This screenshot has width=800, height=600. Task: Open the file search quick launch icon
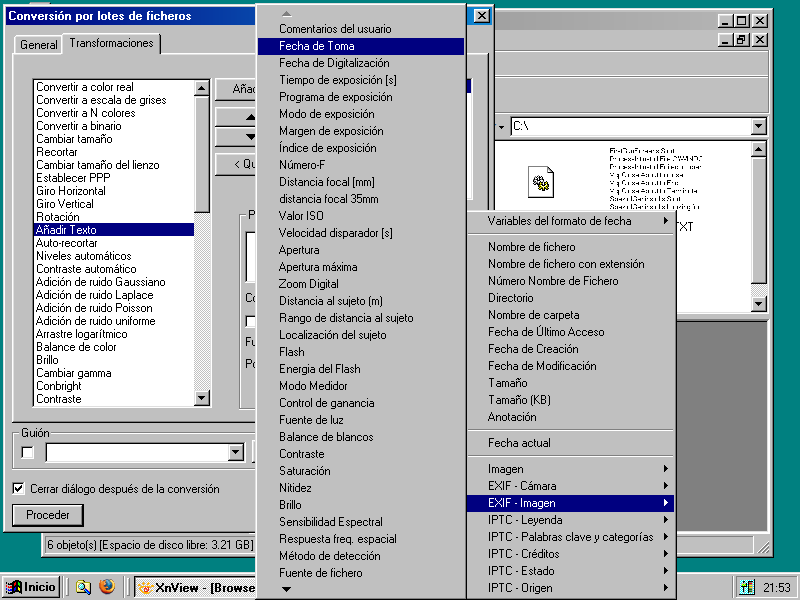(84, 587)
